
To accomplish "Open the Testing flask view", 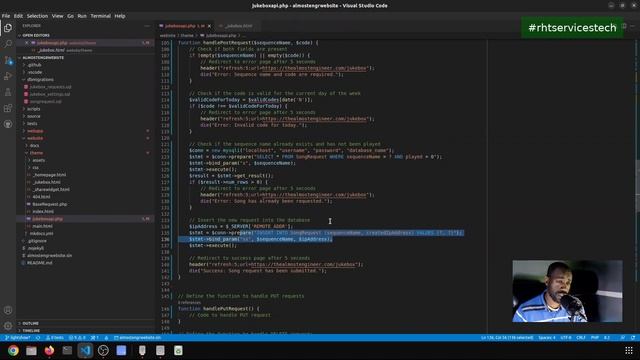I will (8, 92).
